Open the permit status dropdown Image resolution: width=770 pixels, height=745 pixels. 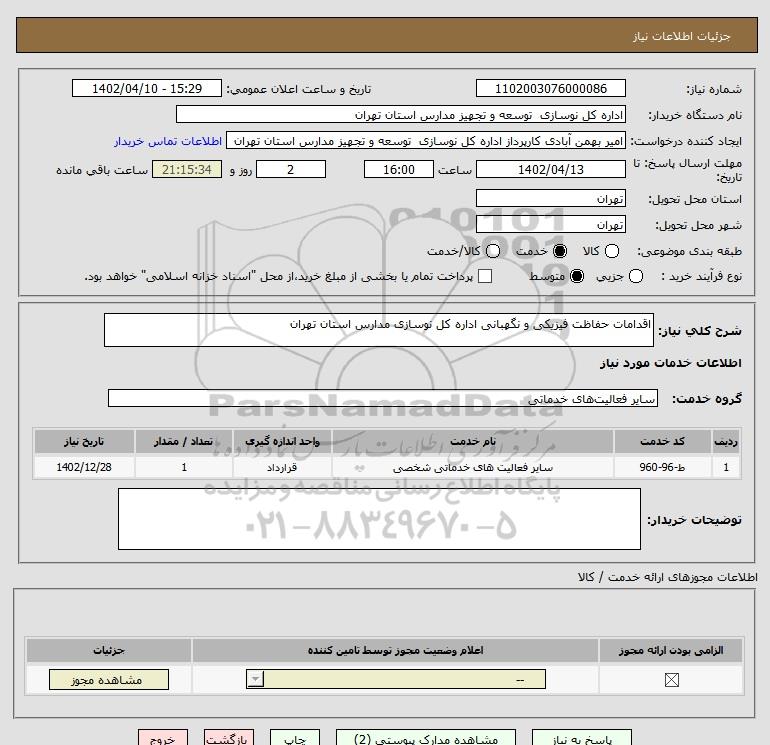tap(396, 680)
